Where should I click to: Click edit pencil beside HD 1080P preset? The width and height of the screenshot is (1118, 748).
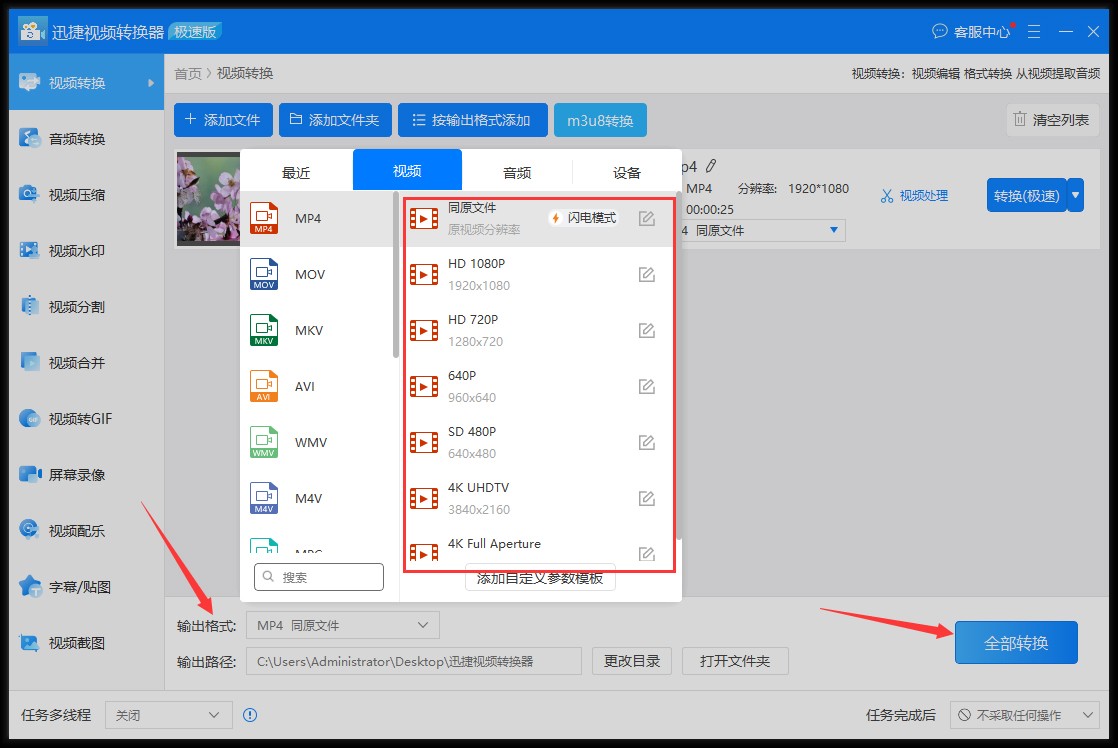click(646, 270)
